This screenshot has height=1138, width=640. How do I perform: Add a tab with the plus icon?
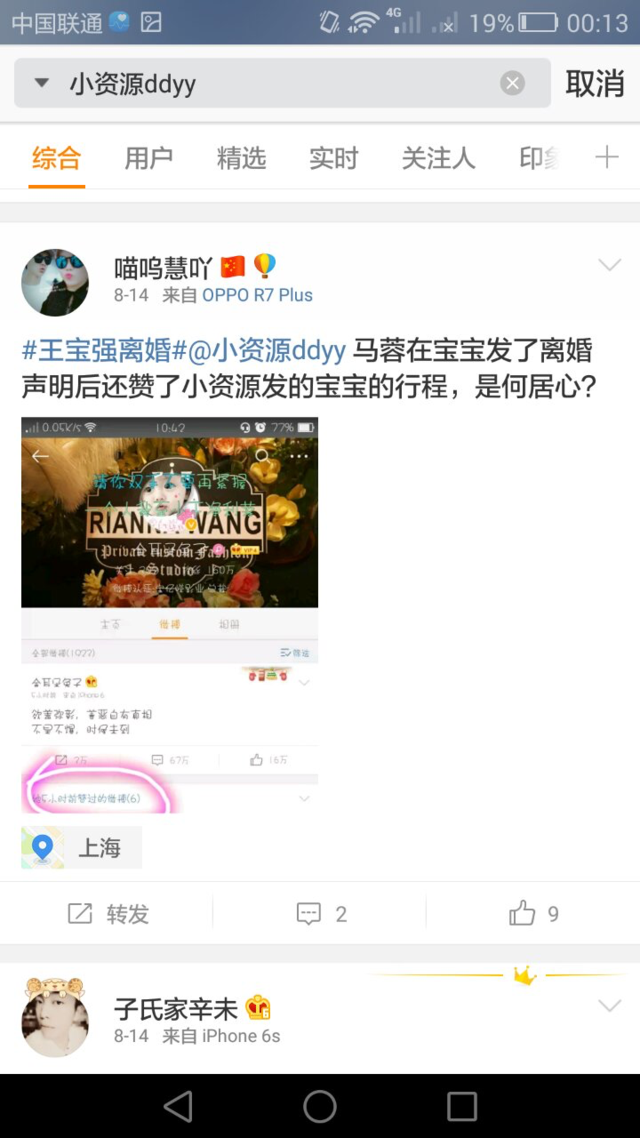pos(607,157)
